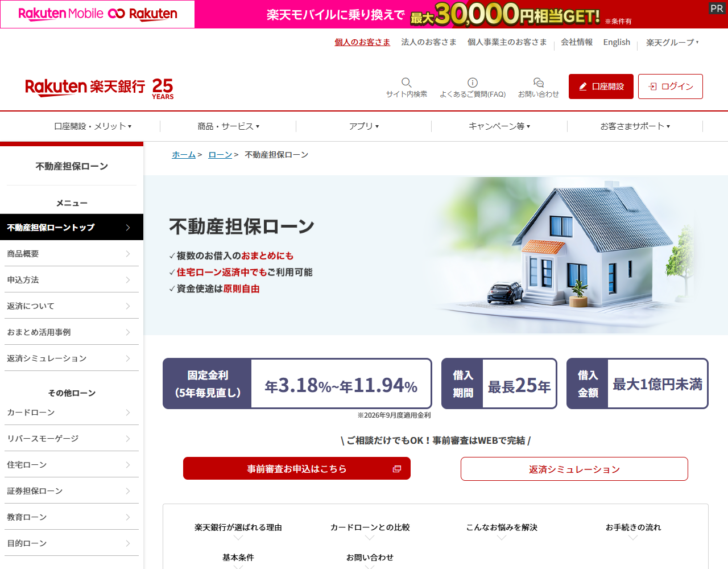
Task: Open 証券担保ローン sidebar link
Action: point(72,491)
